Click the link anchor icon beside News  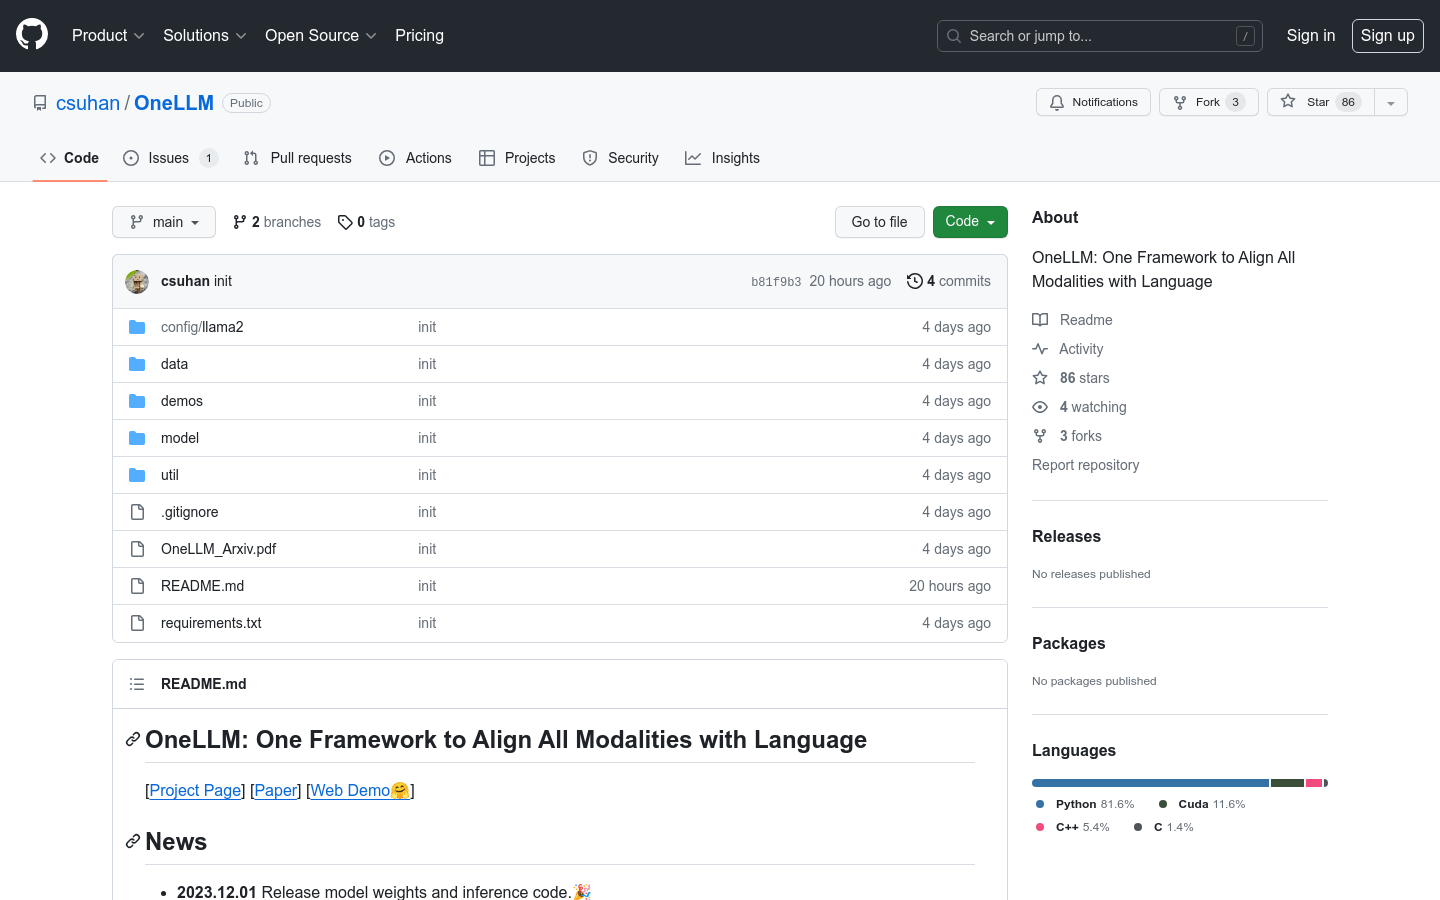tap(132, 842)
